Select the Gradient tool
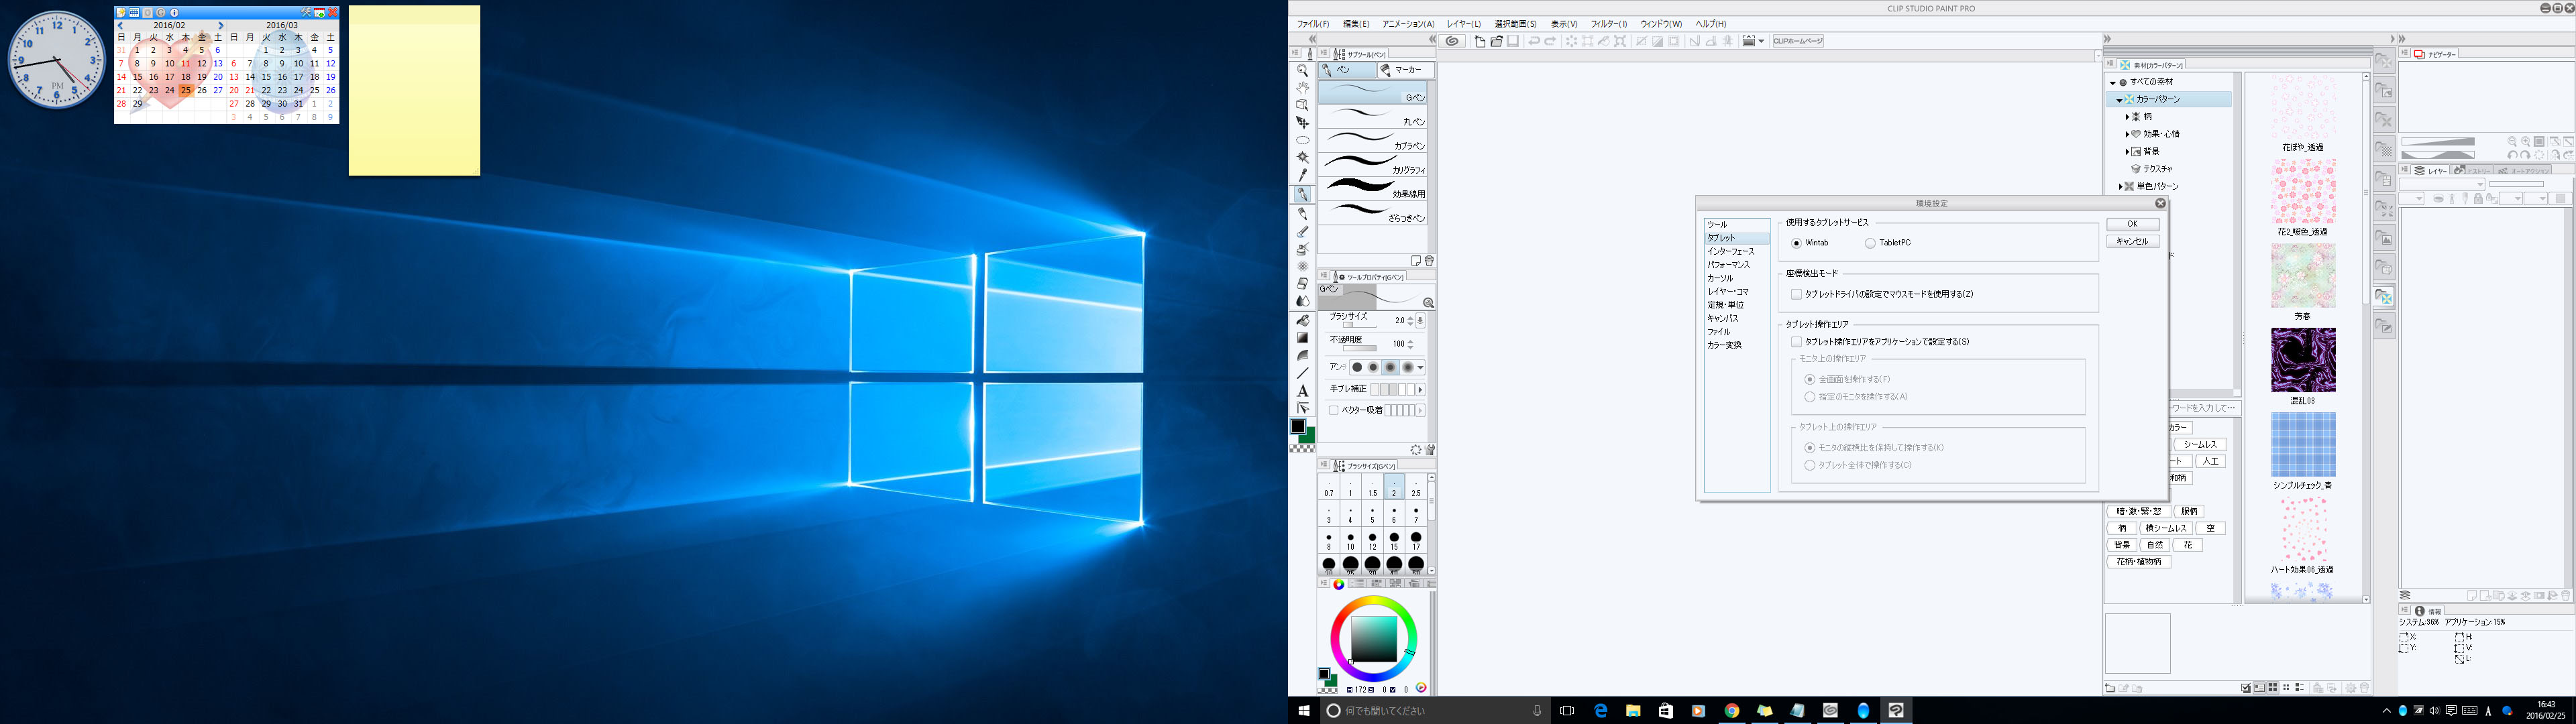The image size is (2576, 724). pyautogui.click(x=1302, y=338)
